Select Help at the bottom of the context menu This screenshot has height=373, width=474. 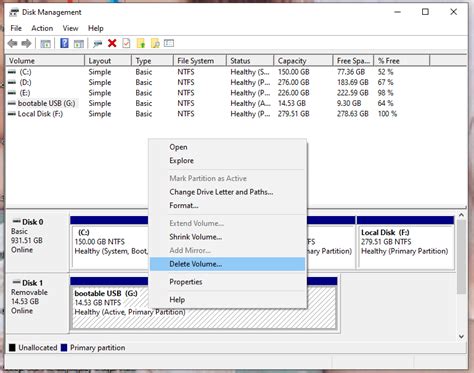[x=227, y=300]
